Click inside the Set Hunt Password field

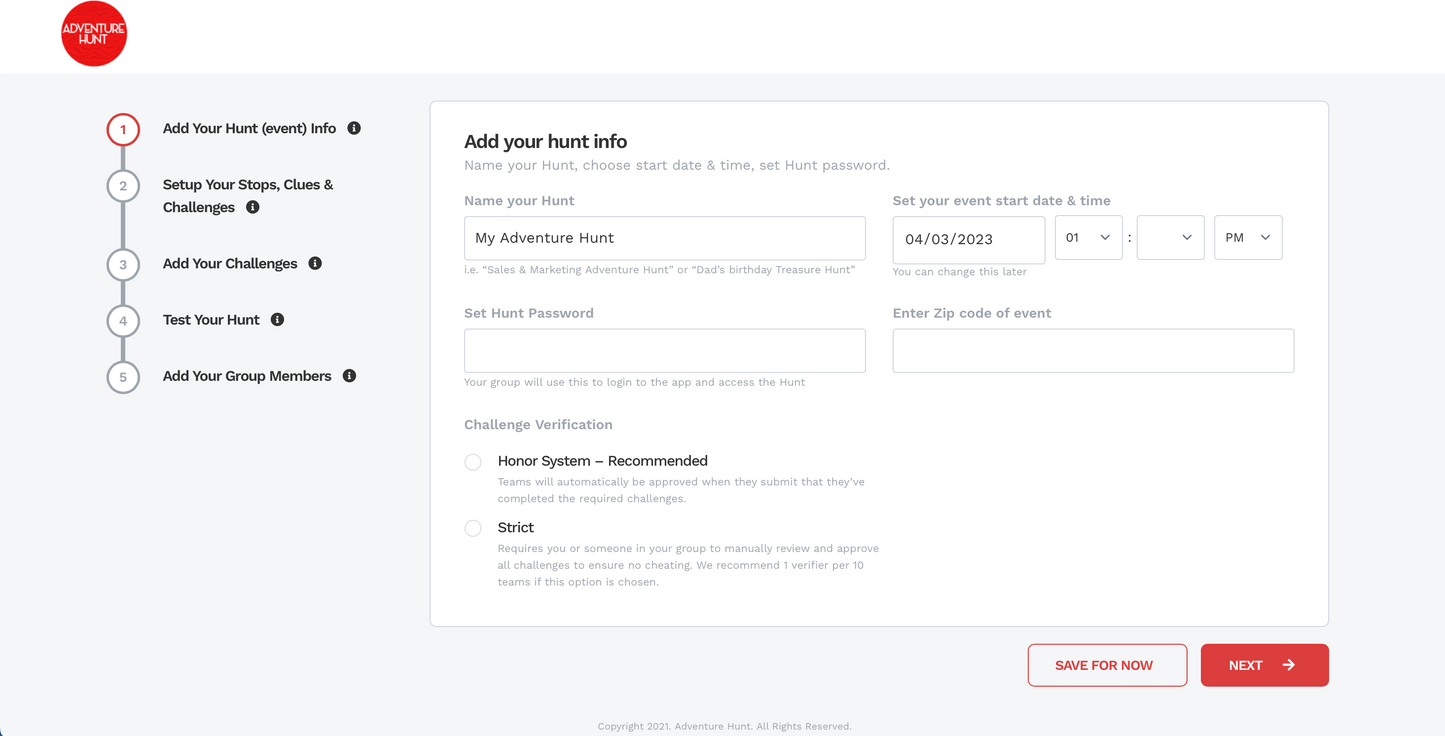point(664,350)
